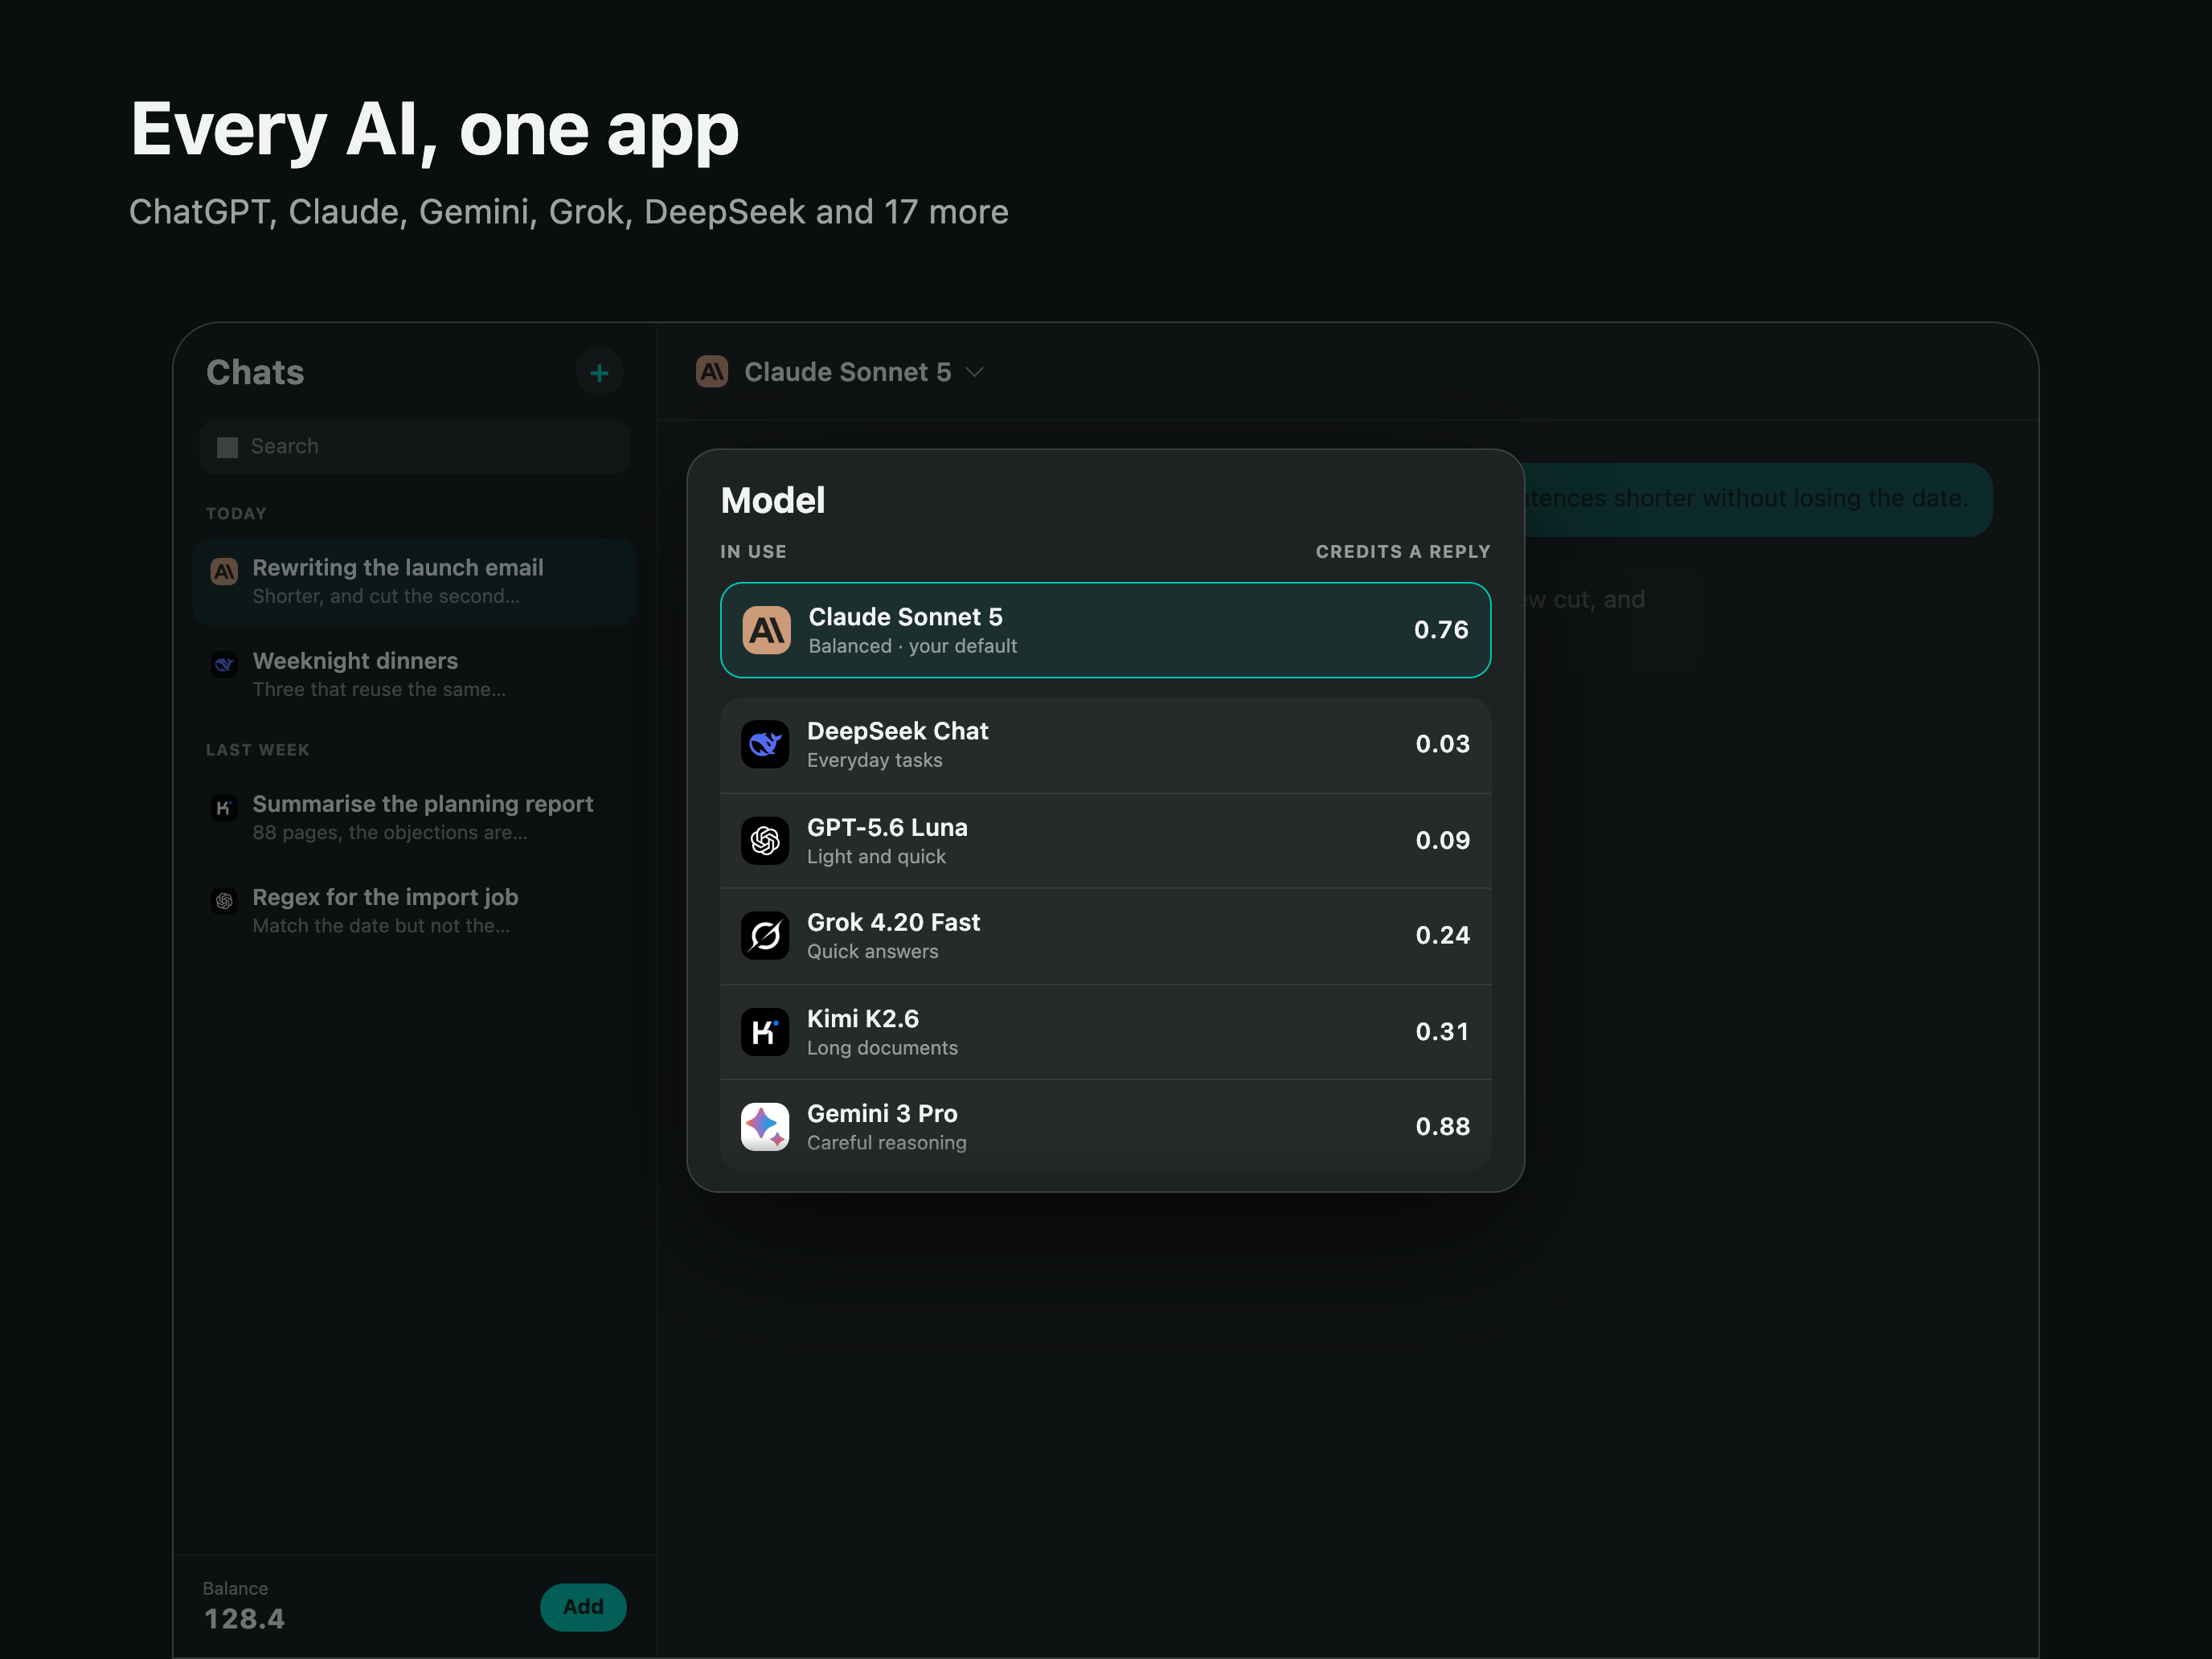Viewport: 2212px width, 1659px height.
Task: Start a new chat with plus icon
Action: (x=599, y=372)
